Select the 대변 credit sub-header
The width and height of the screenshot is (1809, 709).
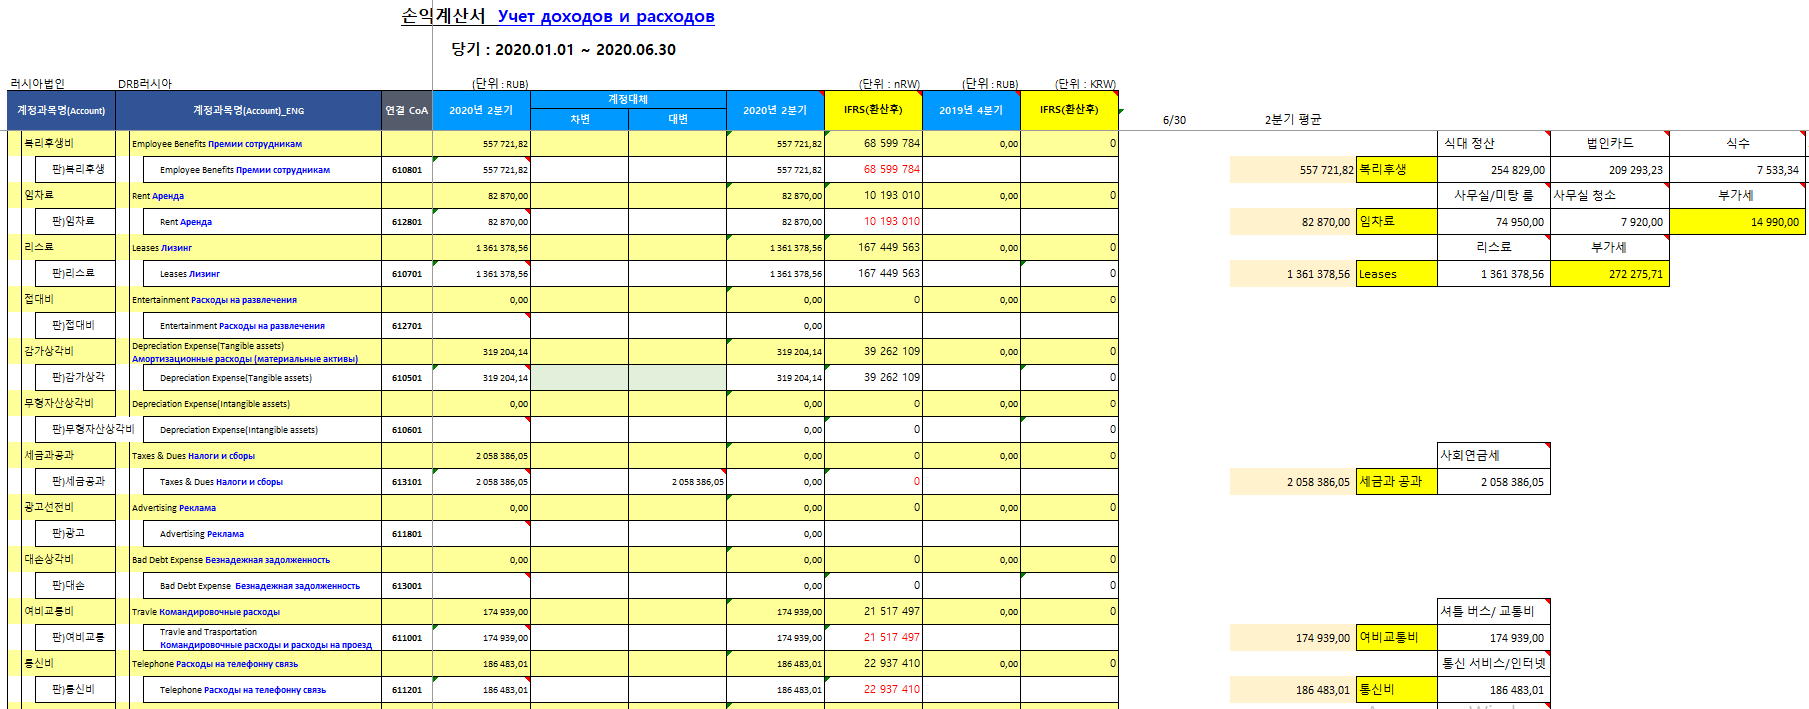(678, 119)
